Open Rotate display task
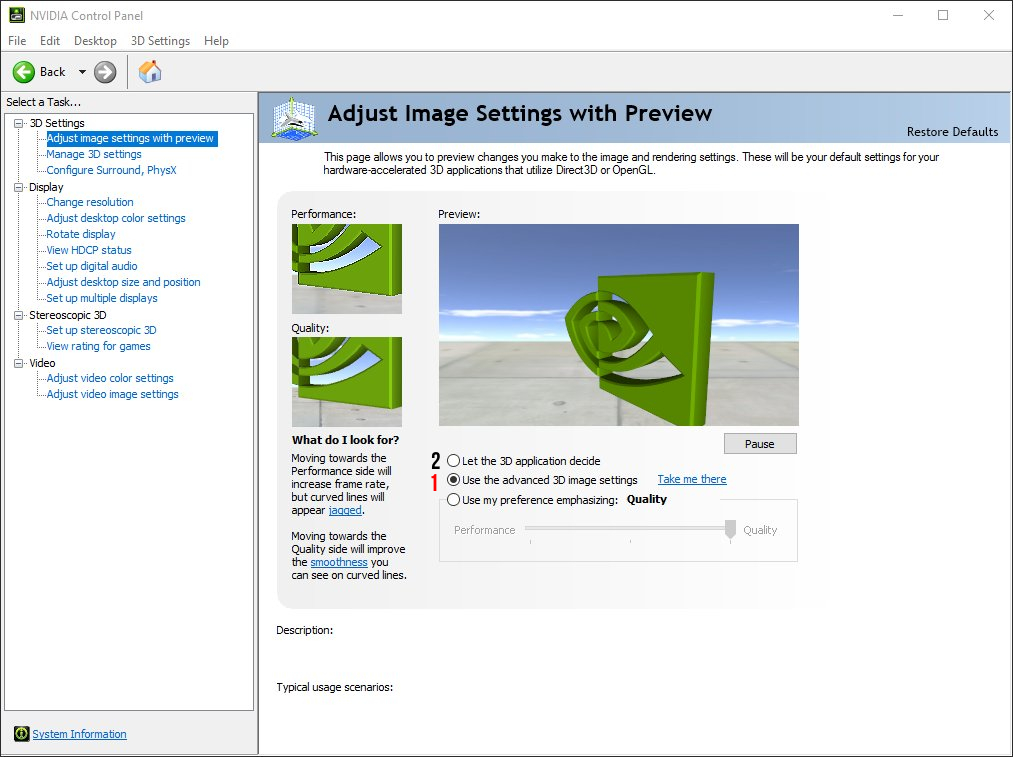This screenshot has height=757, width=1013. pyautogui.click(x=81, y=234)
